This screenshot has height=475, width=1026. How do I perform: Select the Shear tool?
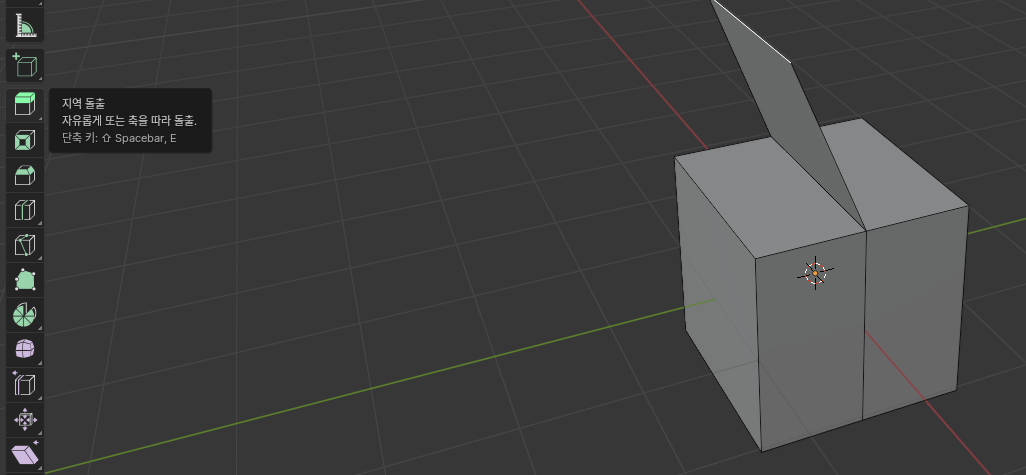click(x=25, y=455)
